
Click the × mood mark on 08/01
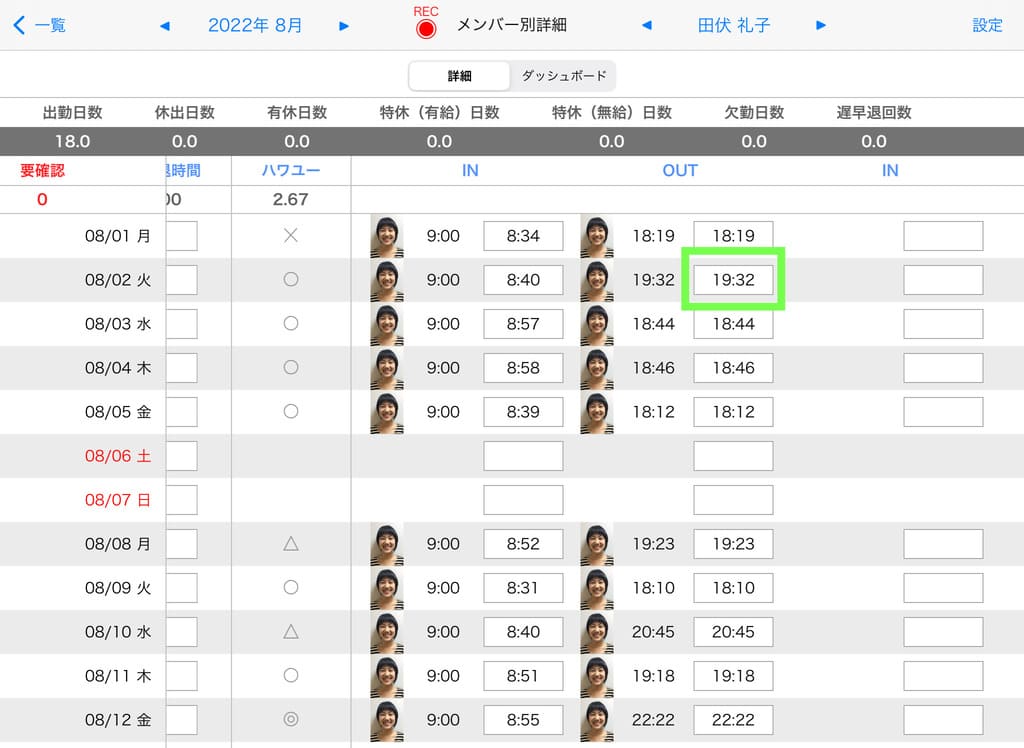[x=291, y=236]
